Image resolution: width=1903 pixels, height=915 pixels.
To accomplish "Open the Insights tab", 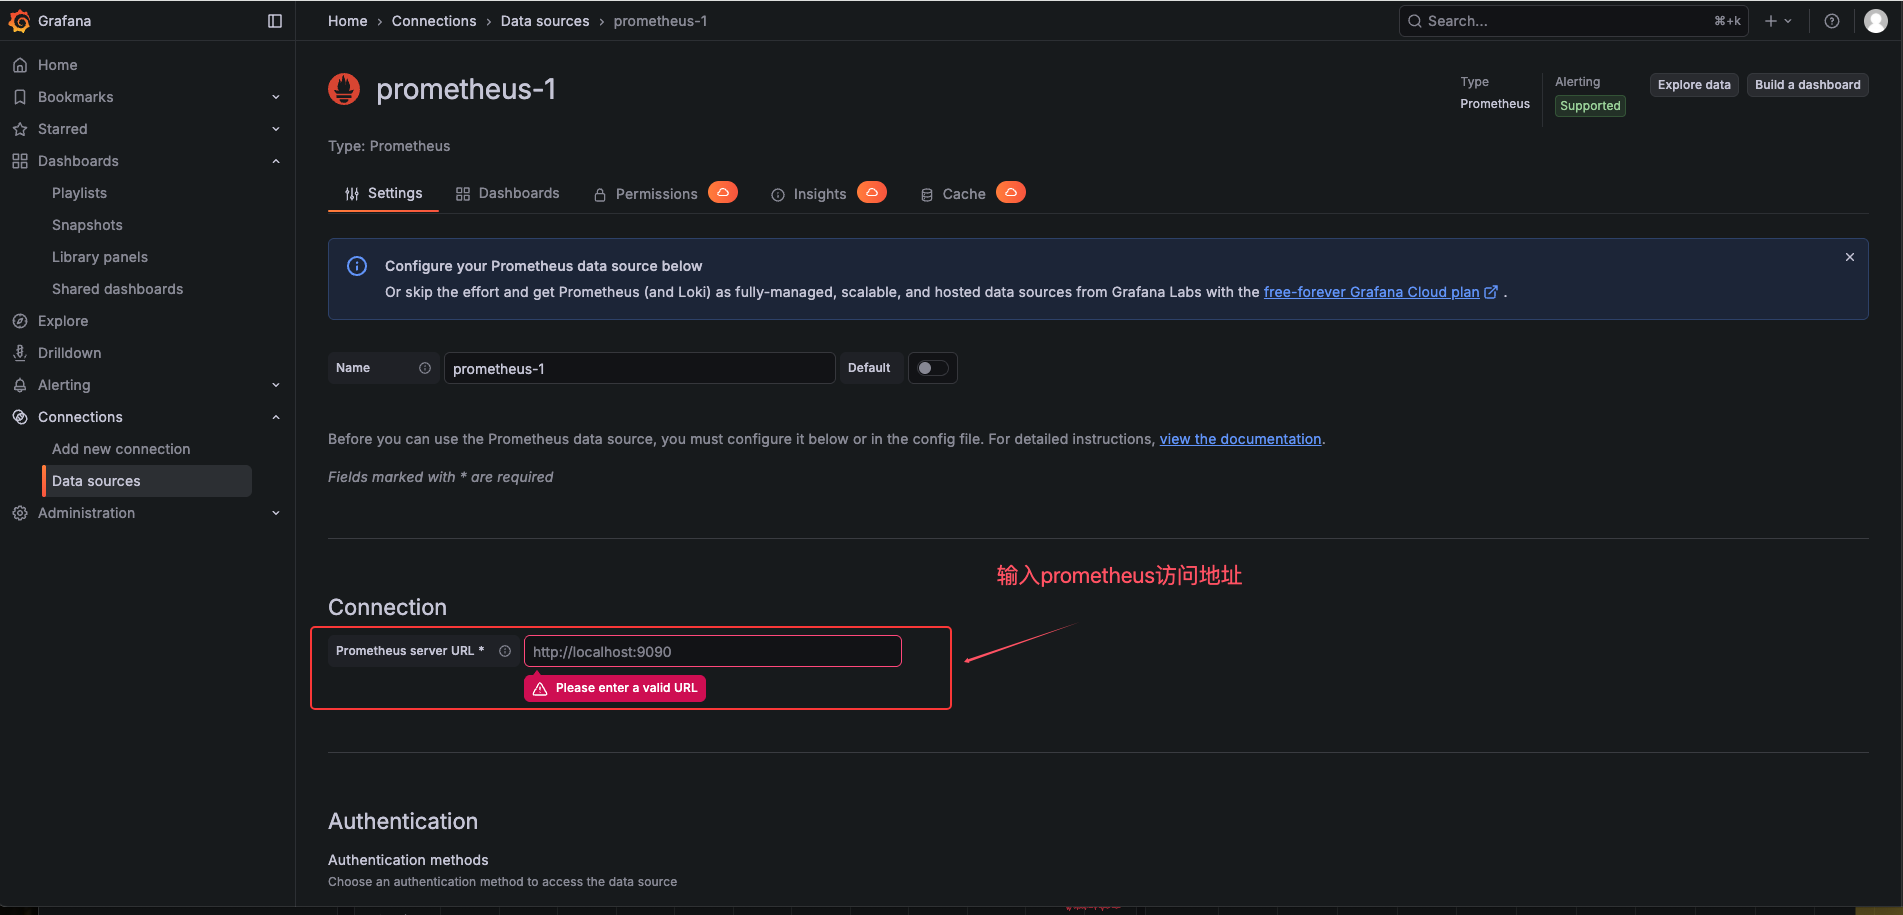I will (x=809, y=194).
